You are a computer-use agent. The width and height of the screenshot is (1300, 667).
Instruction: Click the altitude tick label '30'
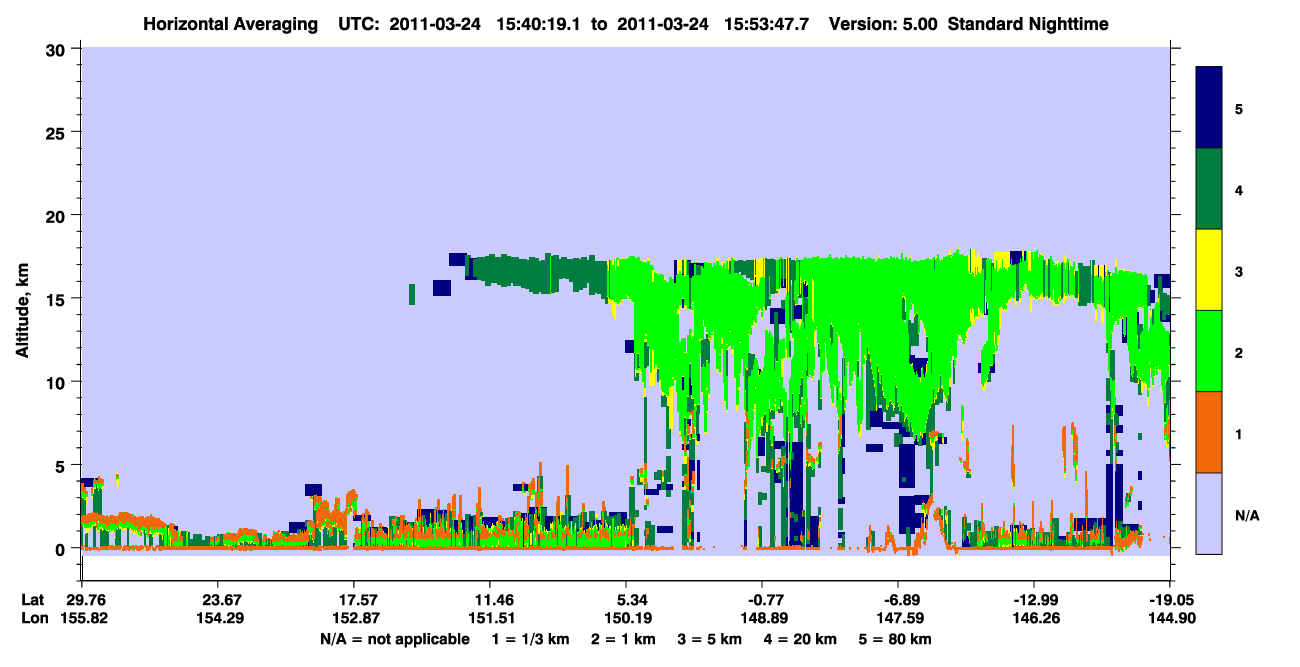[58, 48]
